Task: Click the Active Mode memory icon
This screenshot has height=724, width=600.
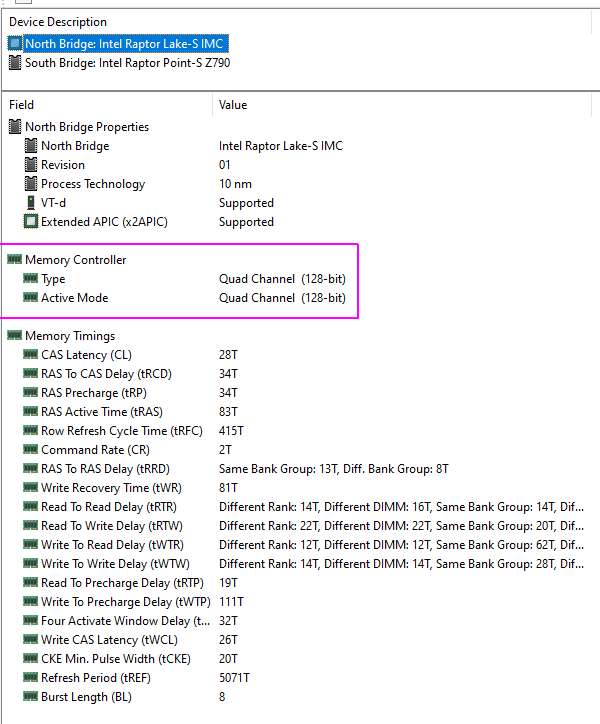Action: click(30, 297)
